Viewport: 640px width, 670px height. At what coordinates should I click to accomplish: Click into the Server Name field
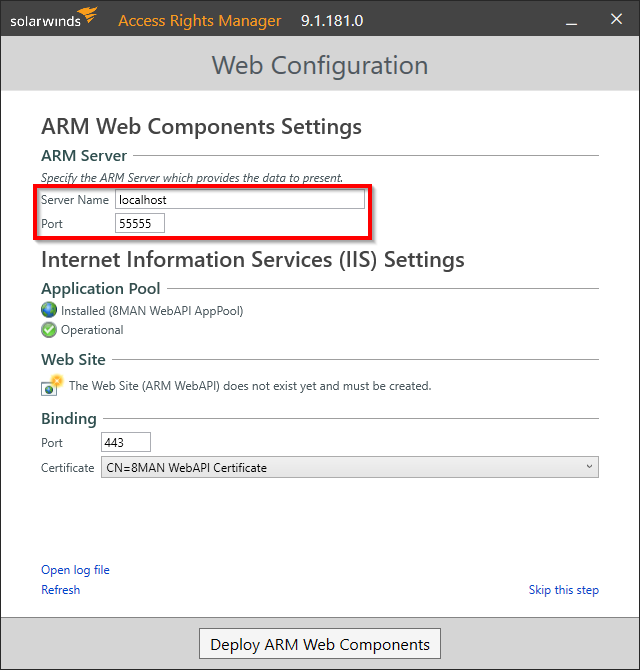pos(240,200)
